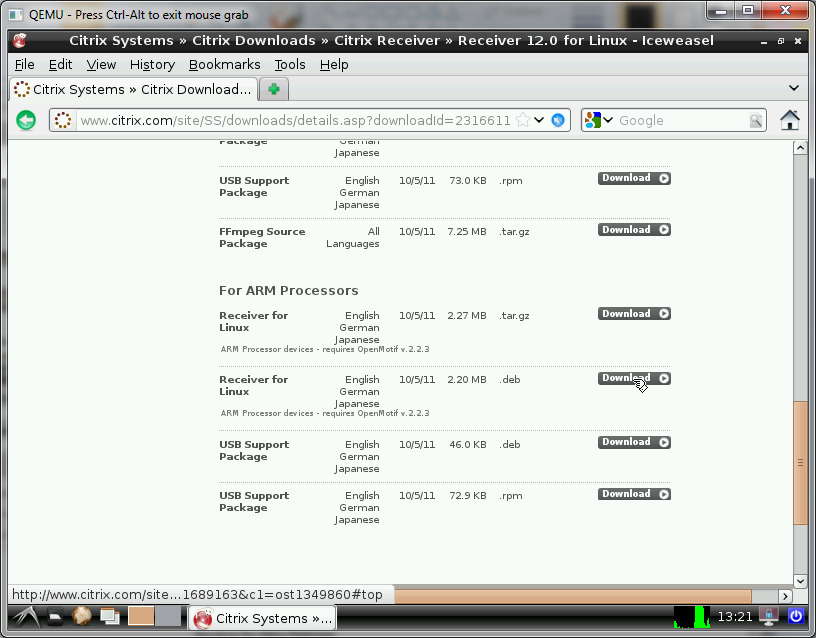Open the Help menu
Image resolution: width=816 pixels, height=638 pixels.
point(334,65)
